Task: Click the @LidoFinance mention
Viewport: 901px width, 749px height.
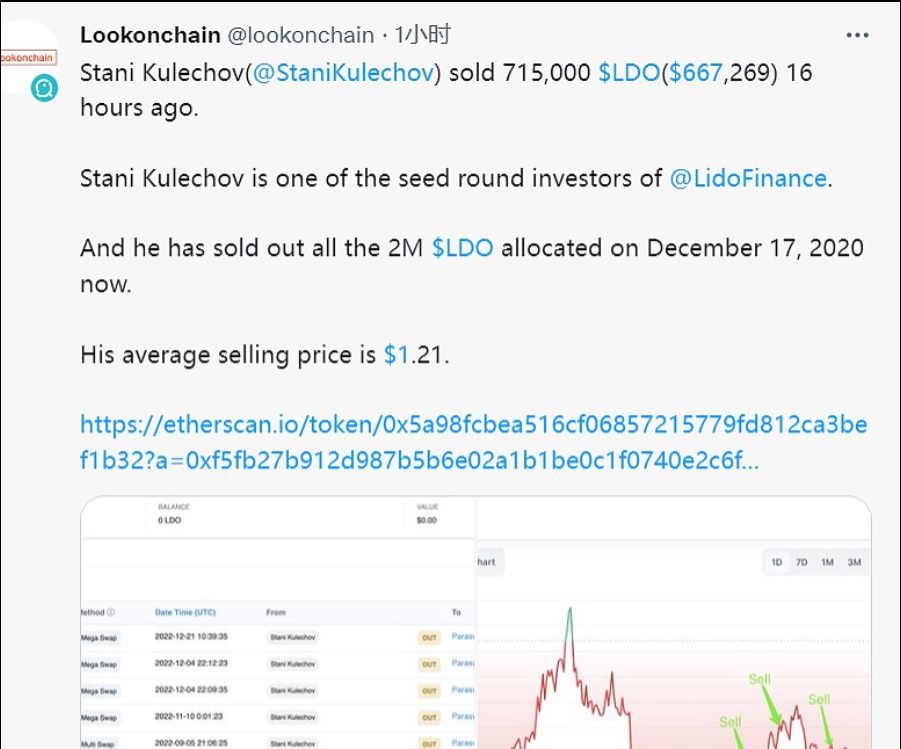Action: click(x=748, y=178)
